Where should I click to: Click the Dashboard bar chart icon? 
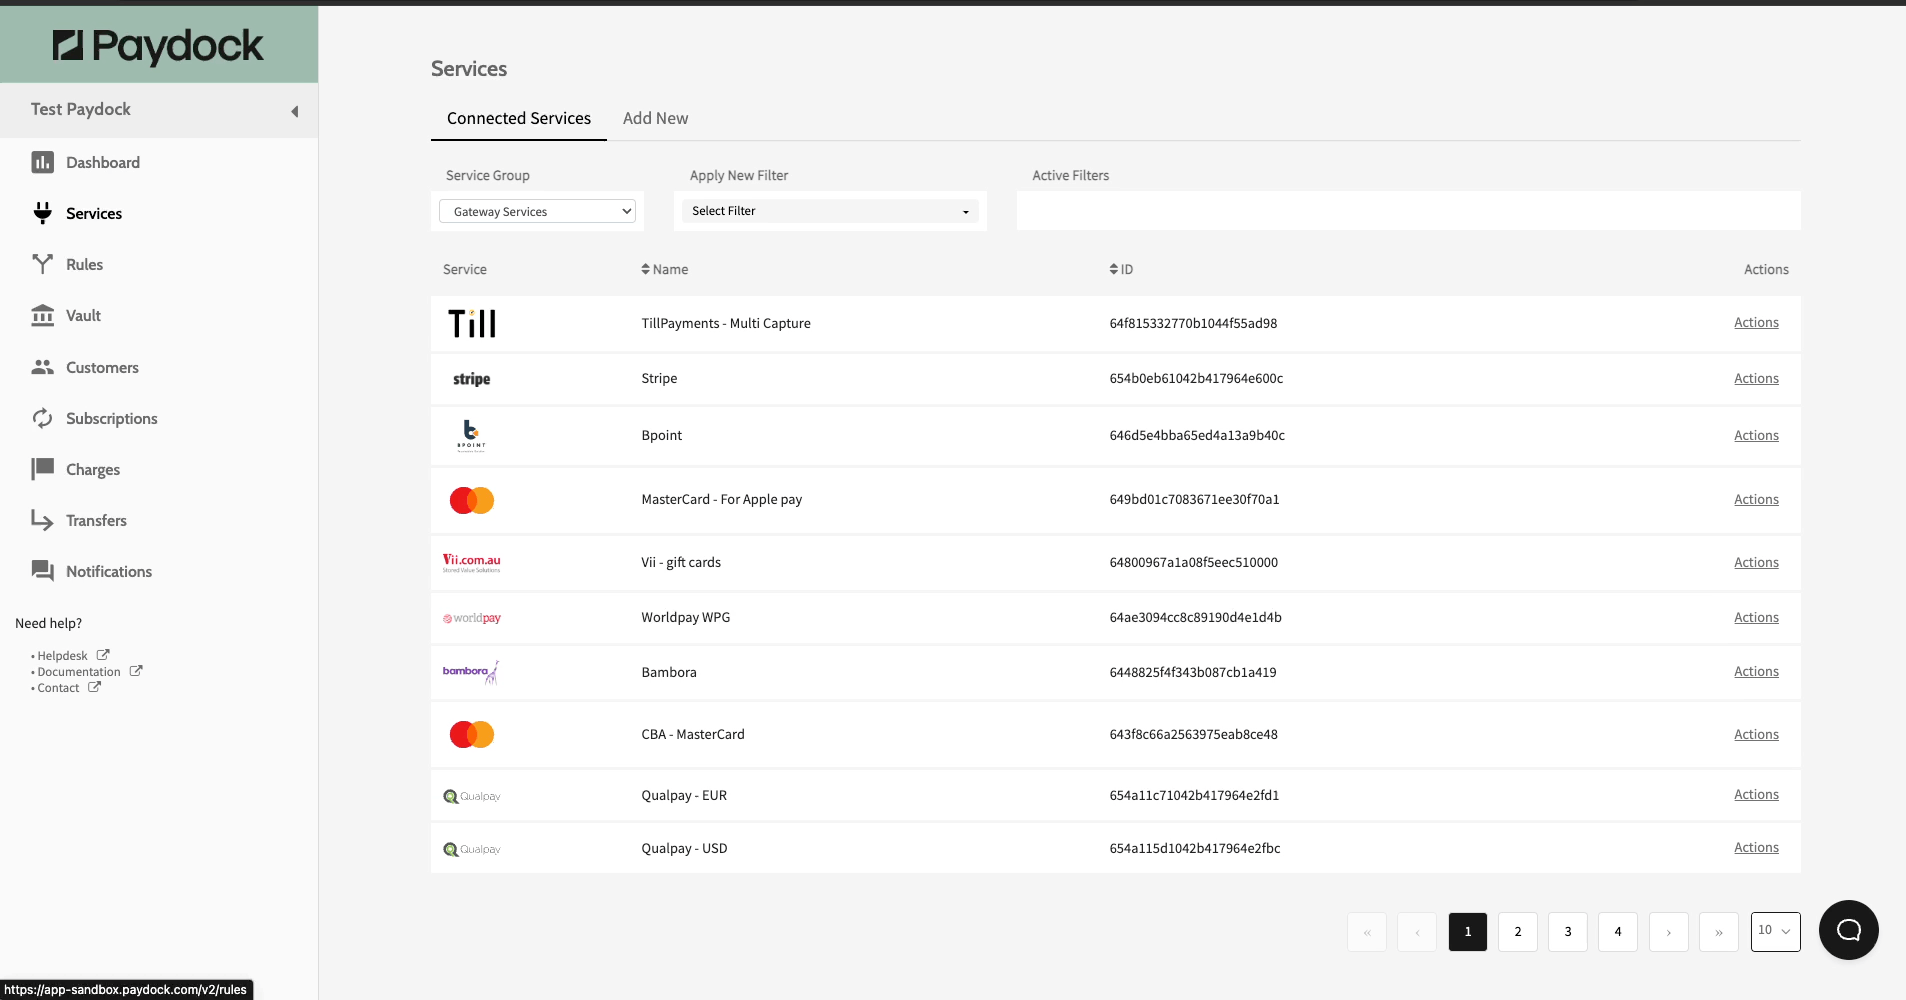pos(42,162)
